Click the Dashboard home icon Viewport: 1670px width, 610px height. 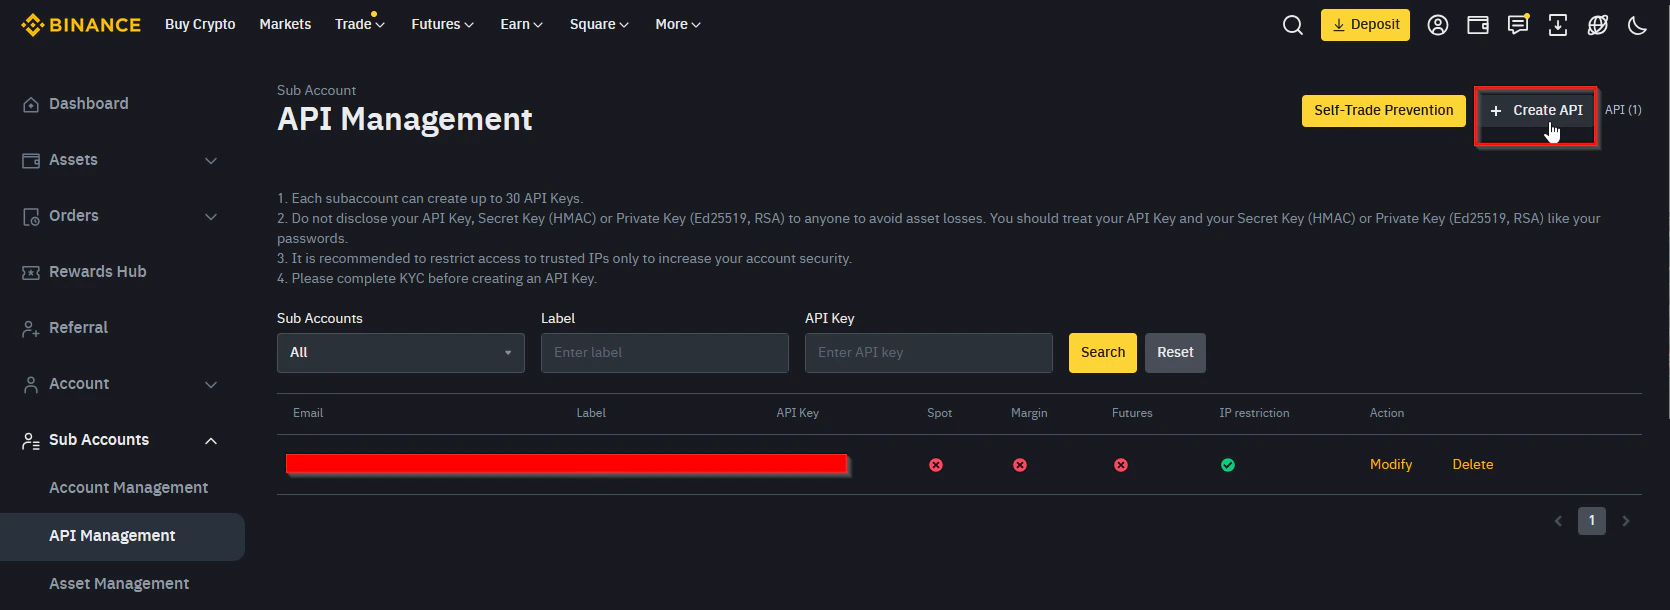pos(31,104)
